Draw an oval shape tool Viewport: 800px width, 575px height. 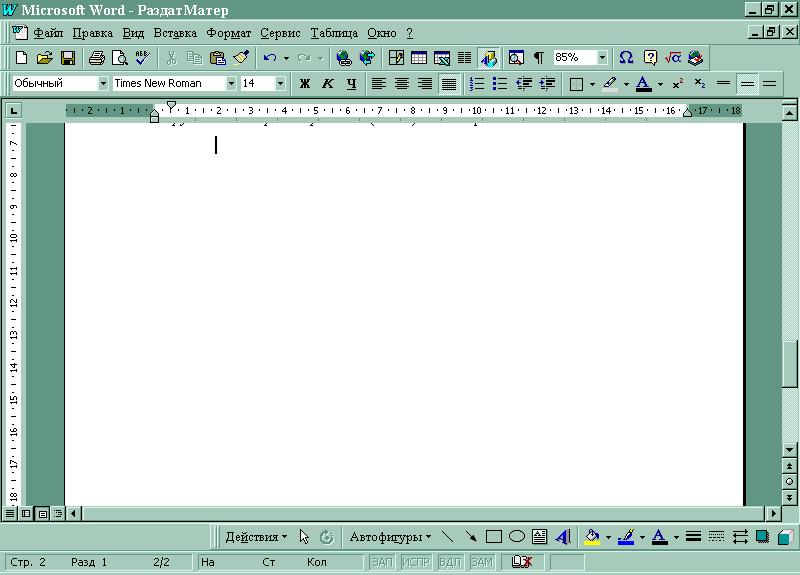(517, 537)
